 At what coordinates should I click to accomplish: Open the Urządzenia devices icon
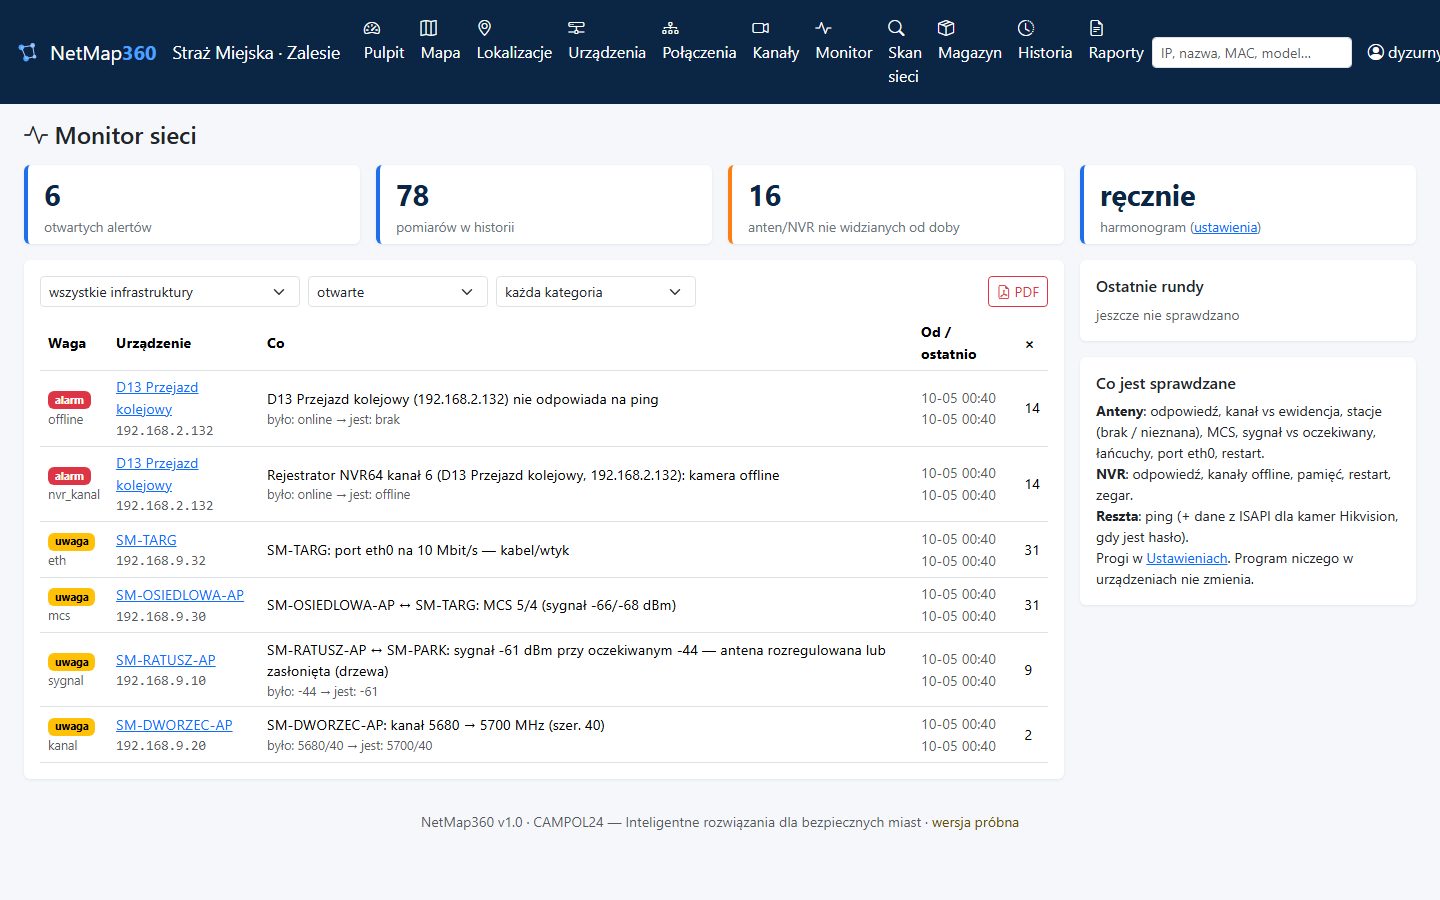pos(577,28)
